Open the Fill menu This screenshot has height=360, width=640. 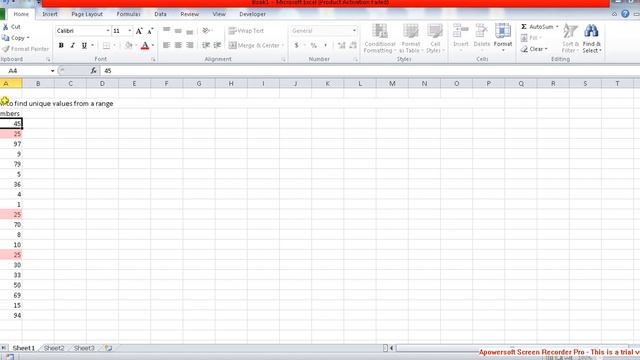click(531, 38)
